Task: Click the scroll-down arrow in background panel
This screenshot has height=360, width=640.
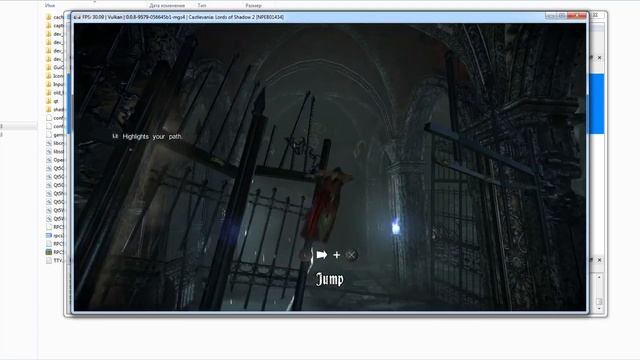Action: point(599,309)
